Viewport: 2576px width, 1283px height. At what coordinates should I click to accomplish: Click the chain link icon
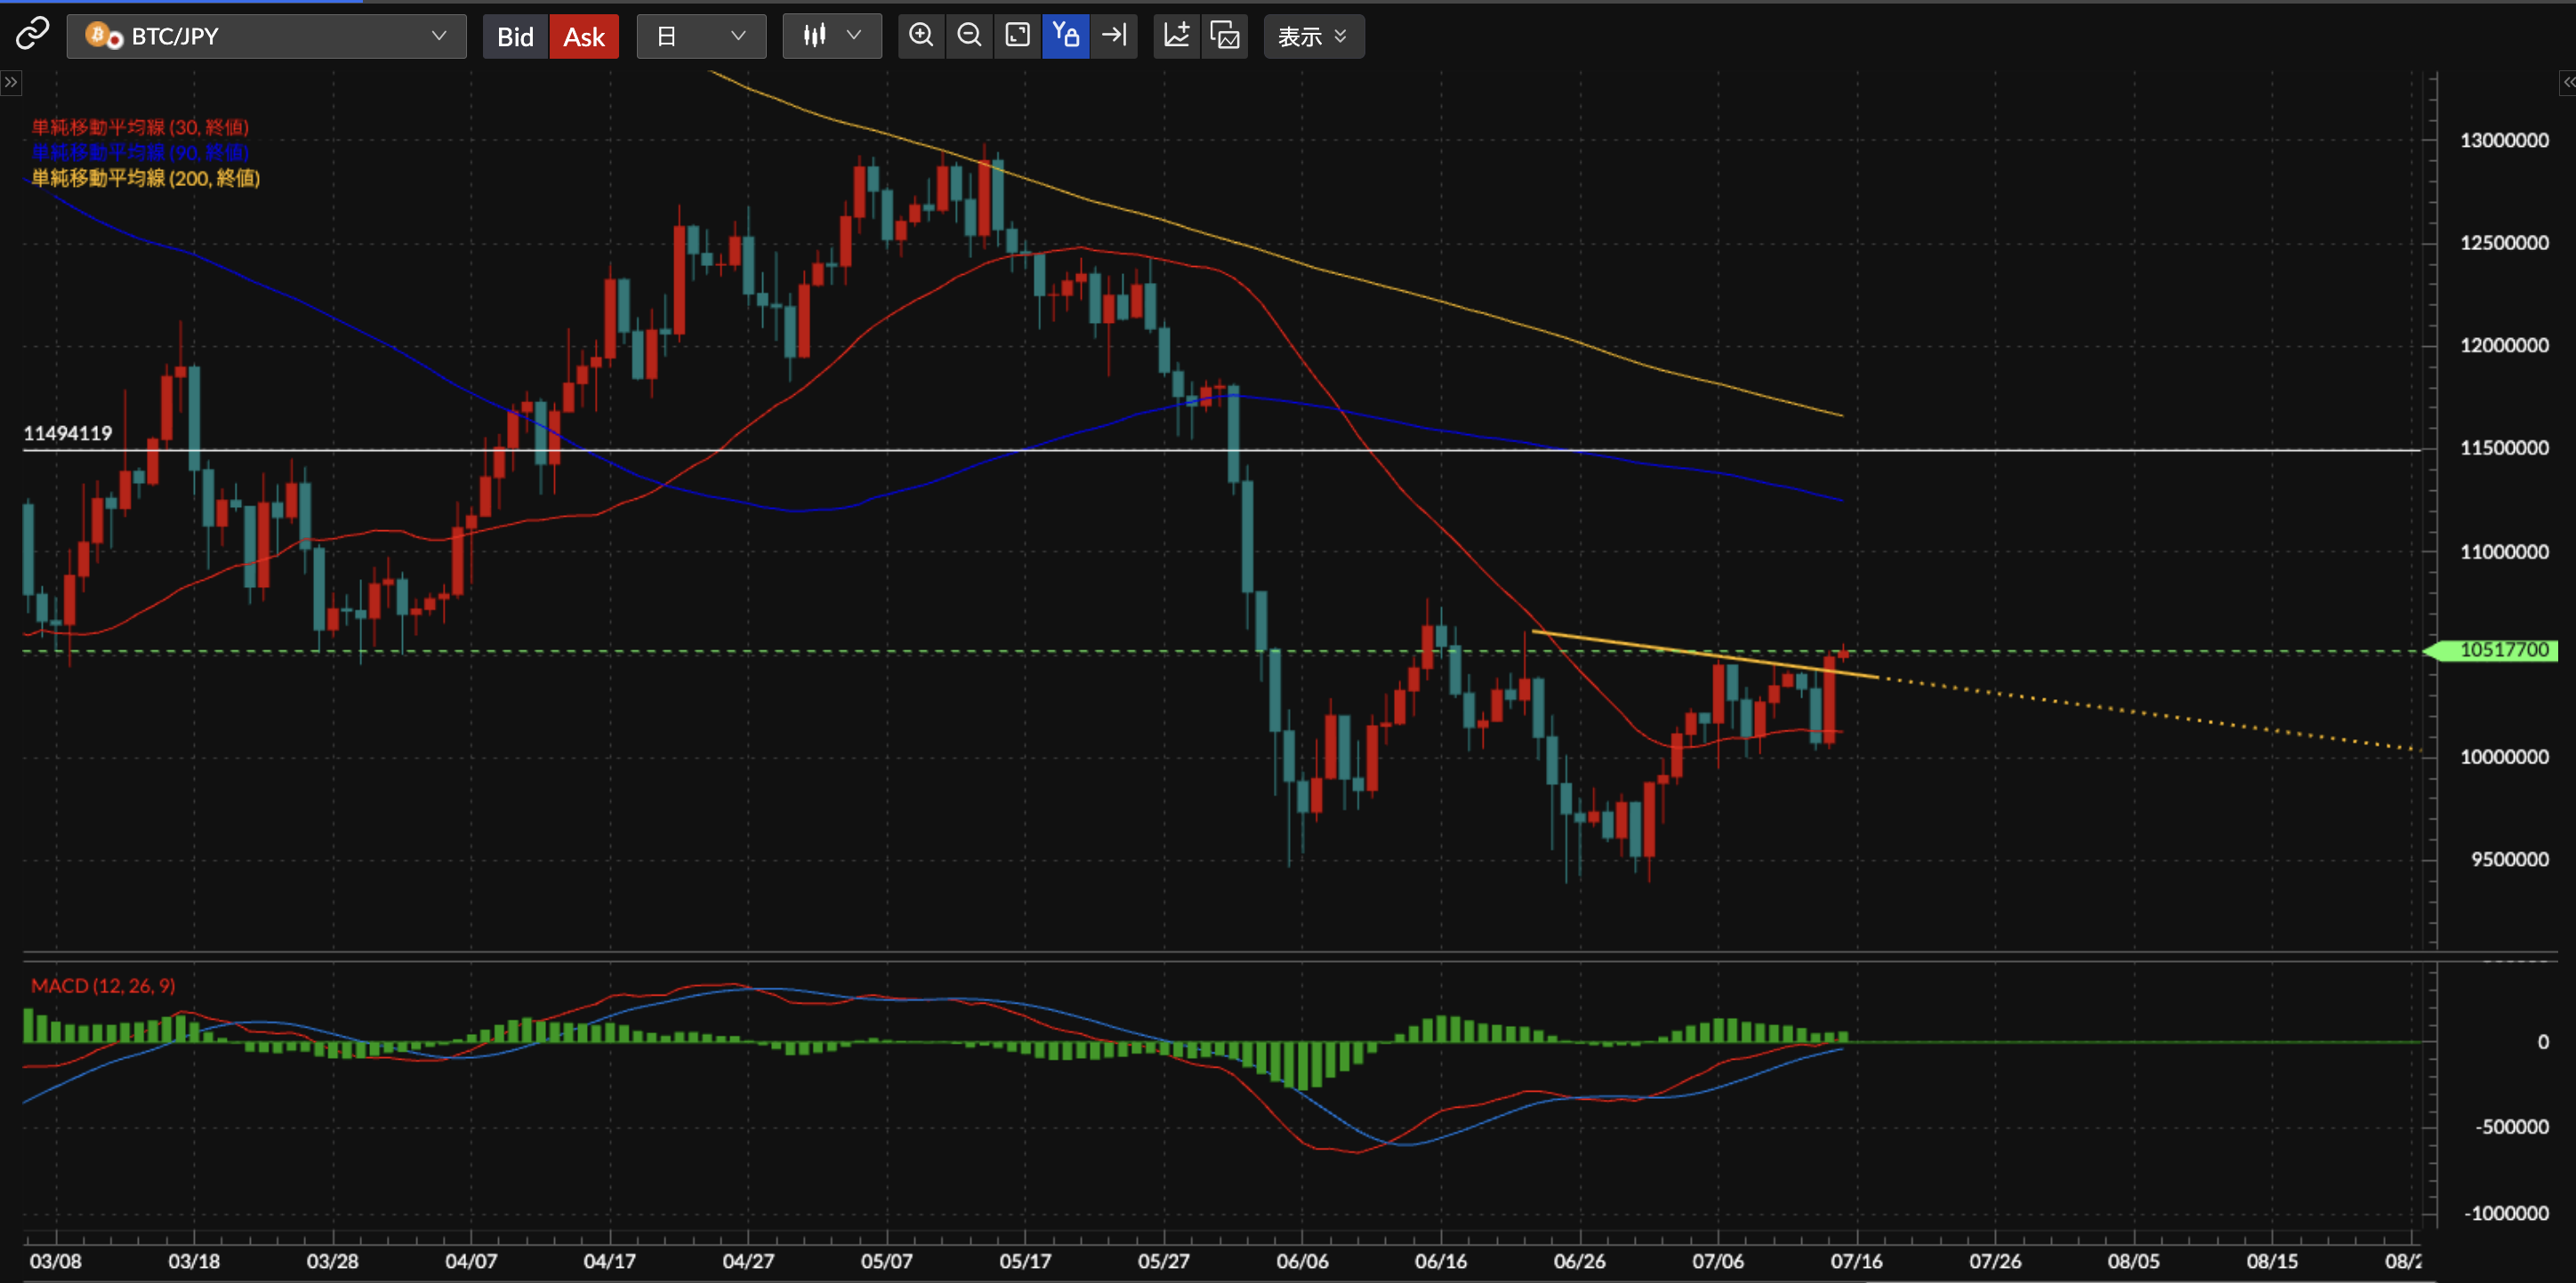coord(32,35)
